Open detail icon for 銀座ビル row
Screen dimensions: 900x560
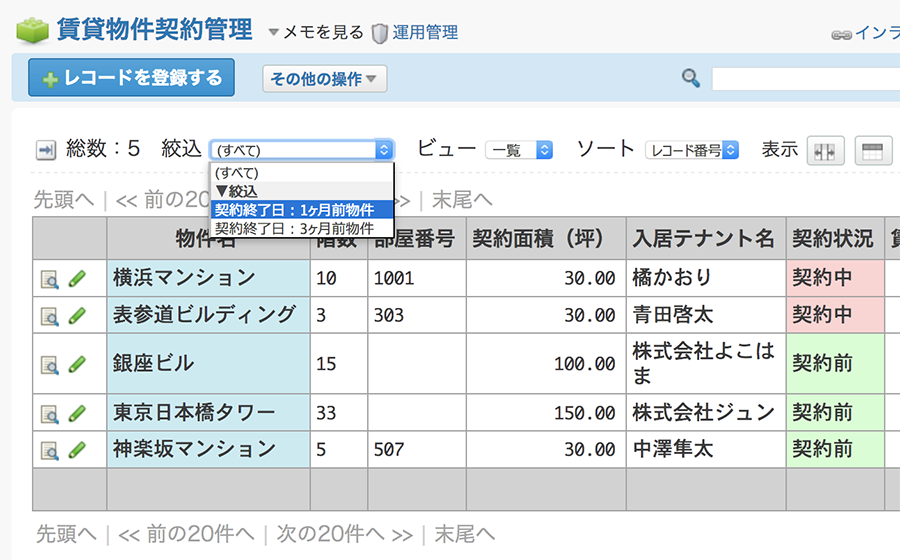click(x=49, y=364)
